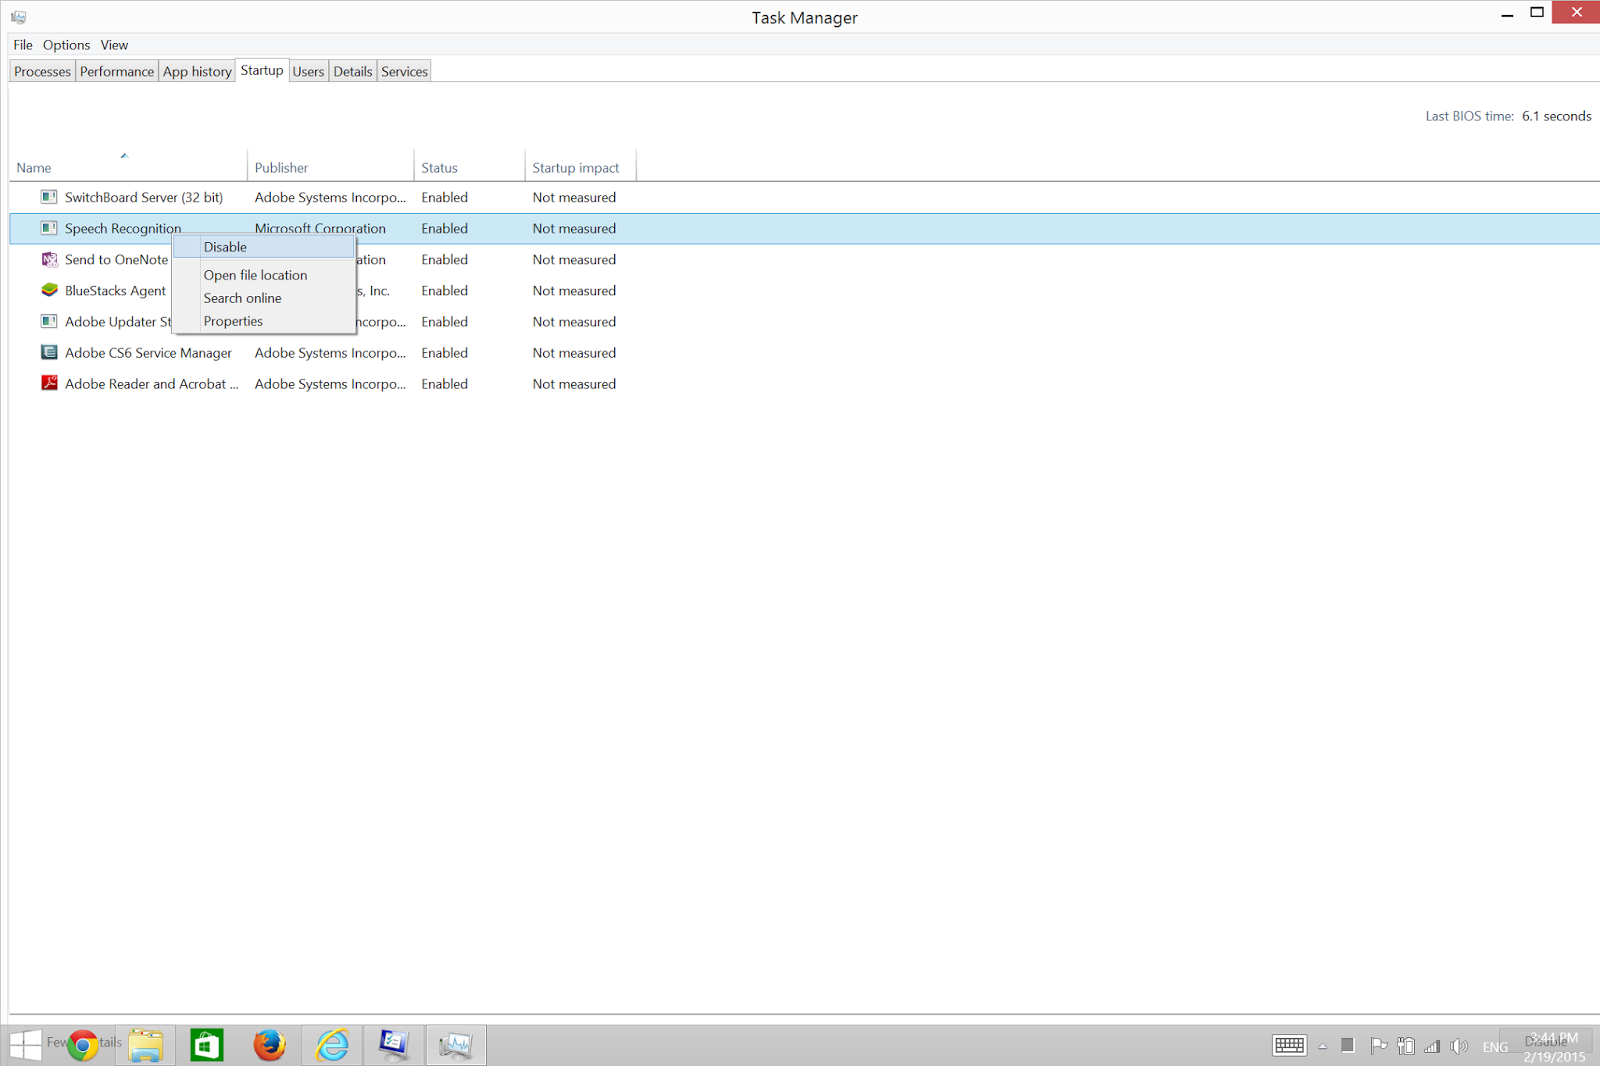Click the volume speaker tray icon
The width and height of the screenshot is (1600, 1066).
click(1460, 1046)
